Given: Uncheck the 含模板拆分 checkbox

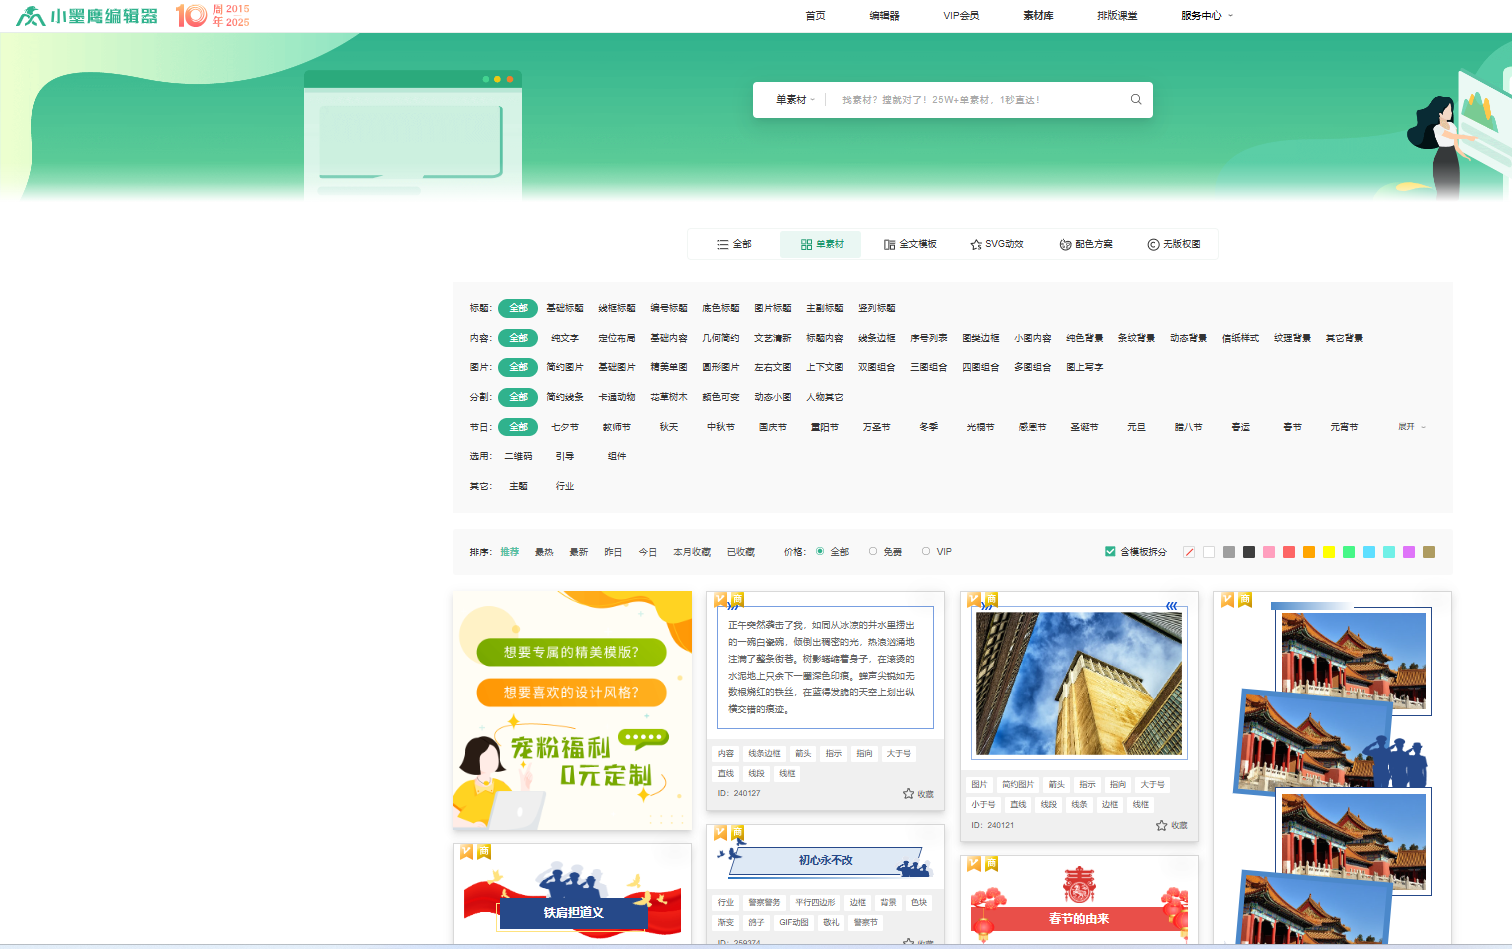Looking at the screenshot, I should pos(1110,552).
